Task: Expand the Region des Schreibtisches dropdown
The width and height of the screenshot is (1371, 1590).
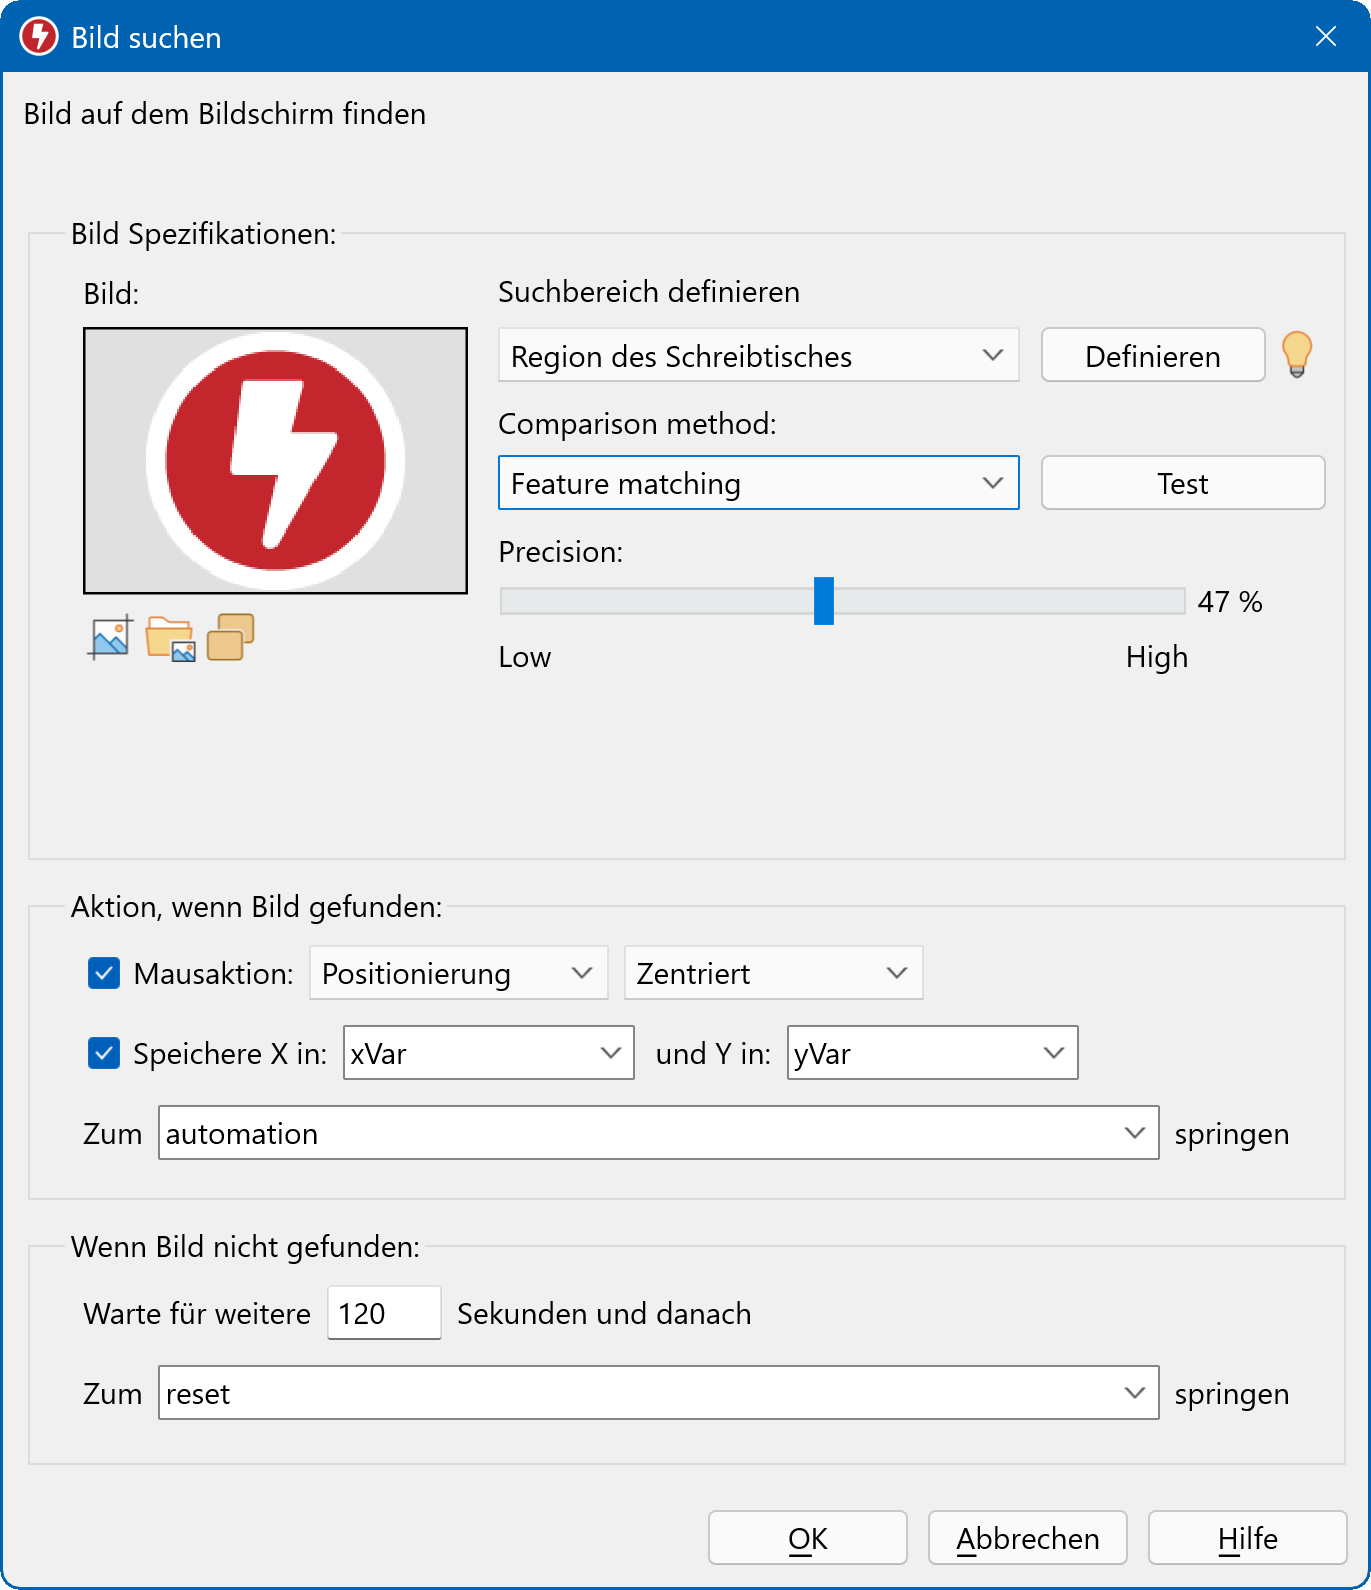Action: click(758, 356)
